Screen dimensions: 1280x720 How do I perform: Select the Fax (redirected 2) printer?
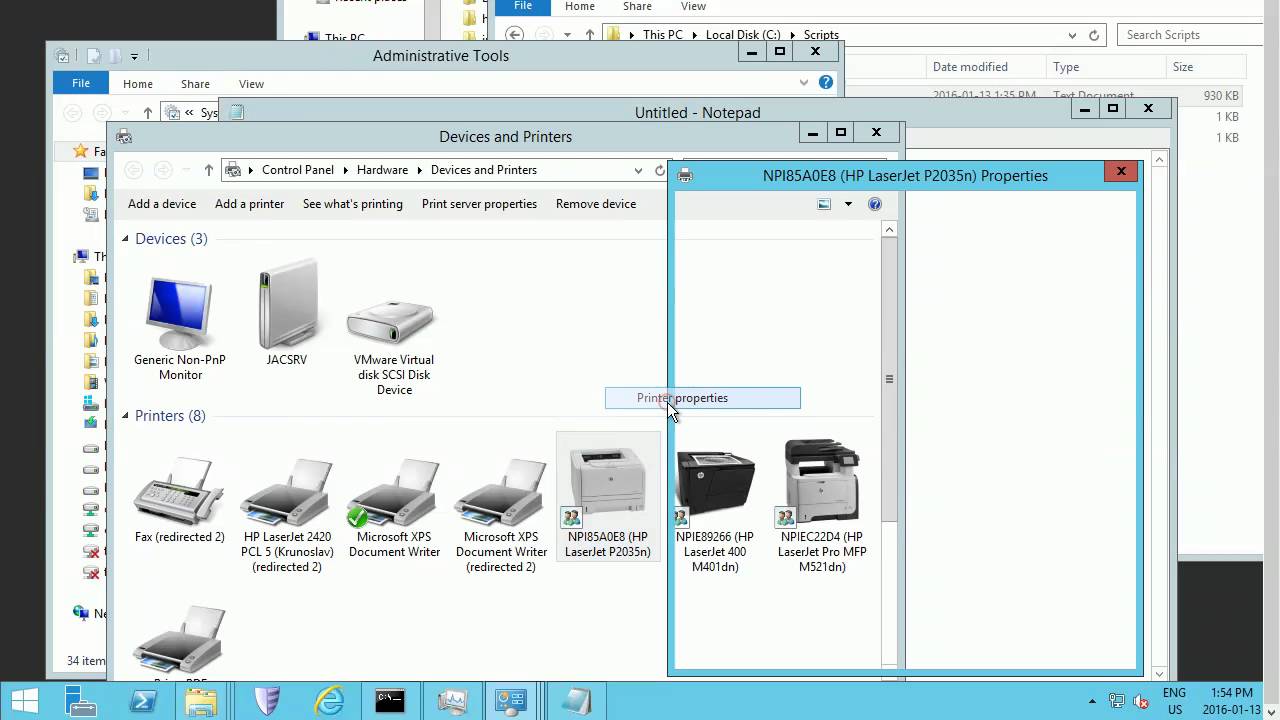coord(180,500)
